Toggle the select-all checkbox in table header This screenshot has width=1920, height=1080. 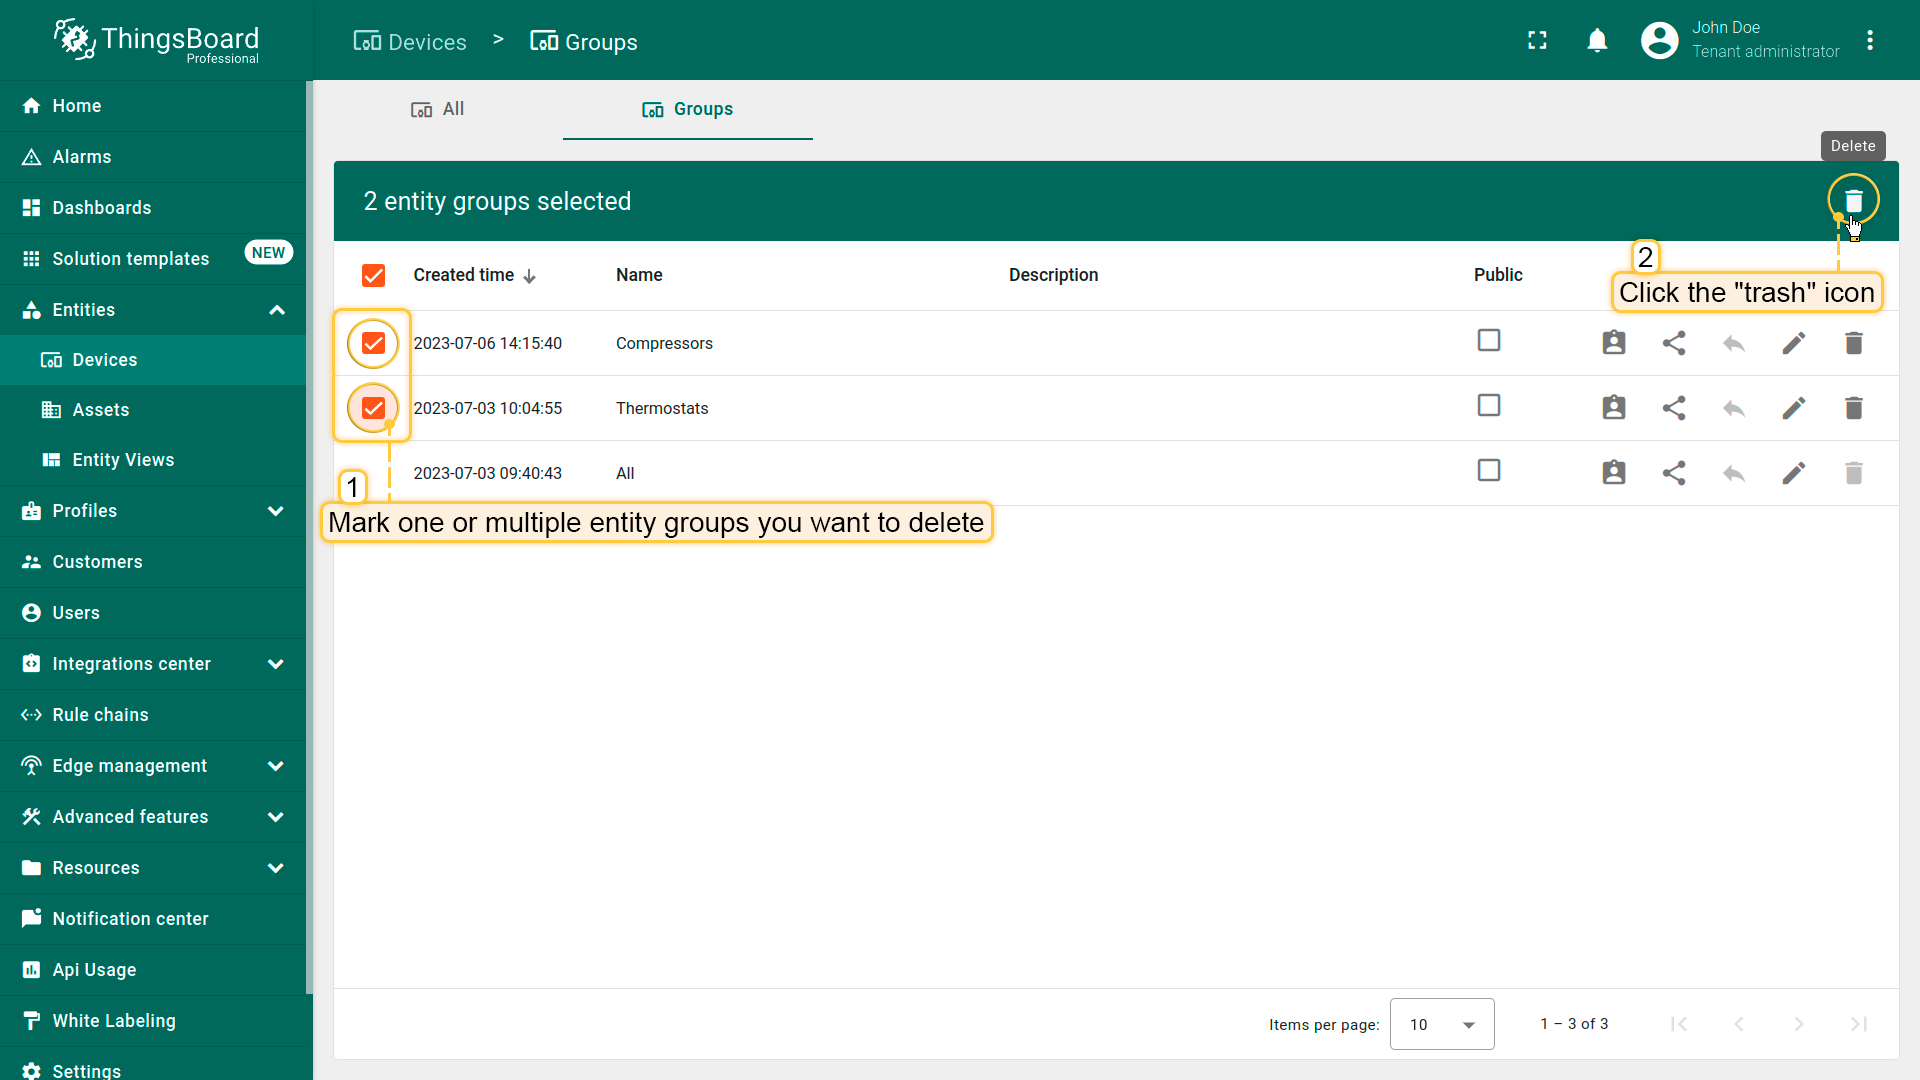(x=373, y=275)
